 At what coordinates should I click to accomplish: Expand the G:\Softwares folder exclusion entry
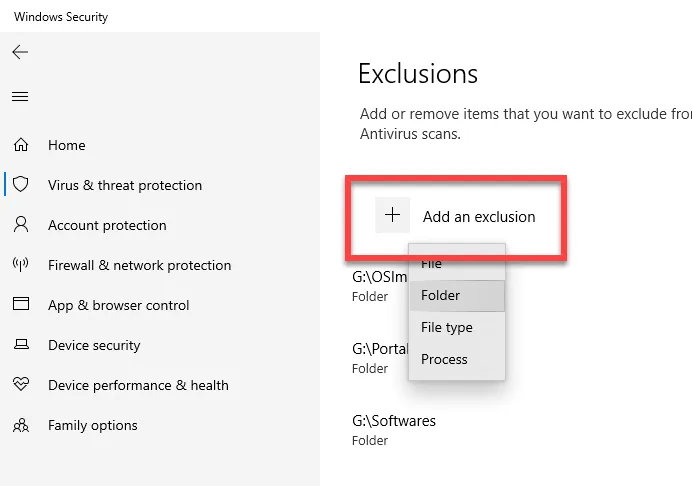coord(394,429)
